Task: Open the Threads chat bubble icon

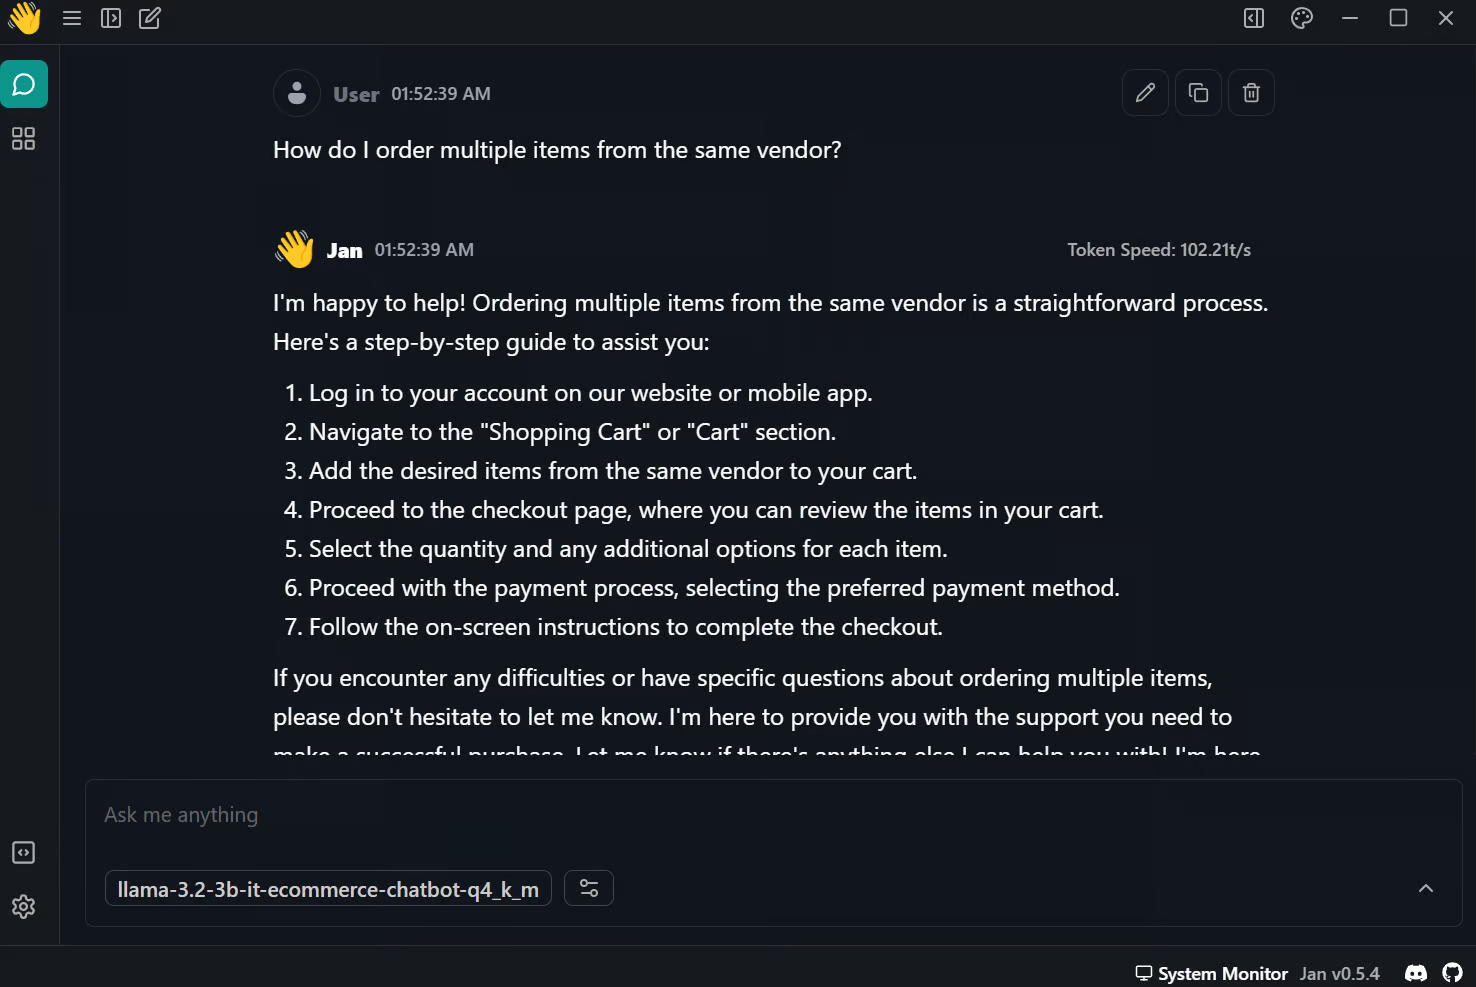Action: click(x=24, y=85)
